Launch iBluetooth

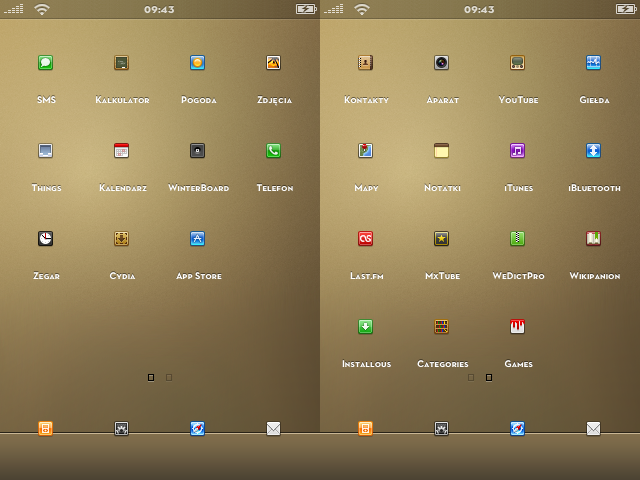593,151
